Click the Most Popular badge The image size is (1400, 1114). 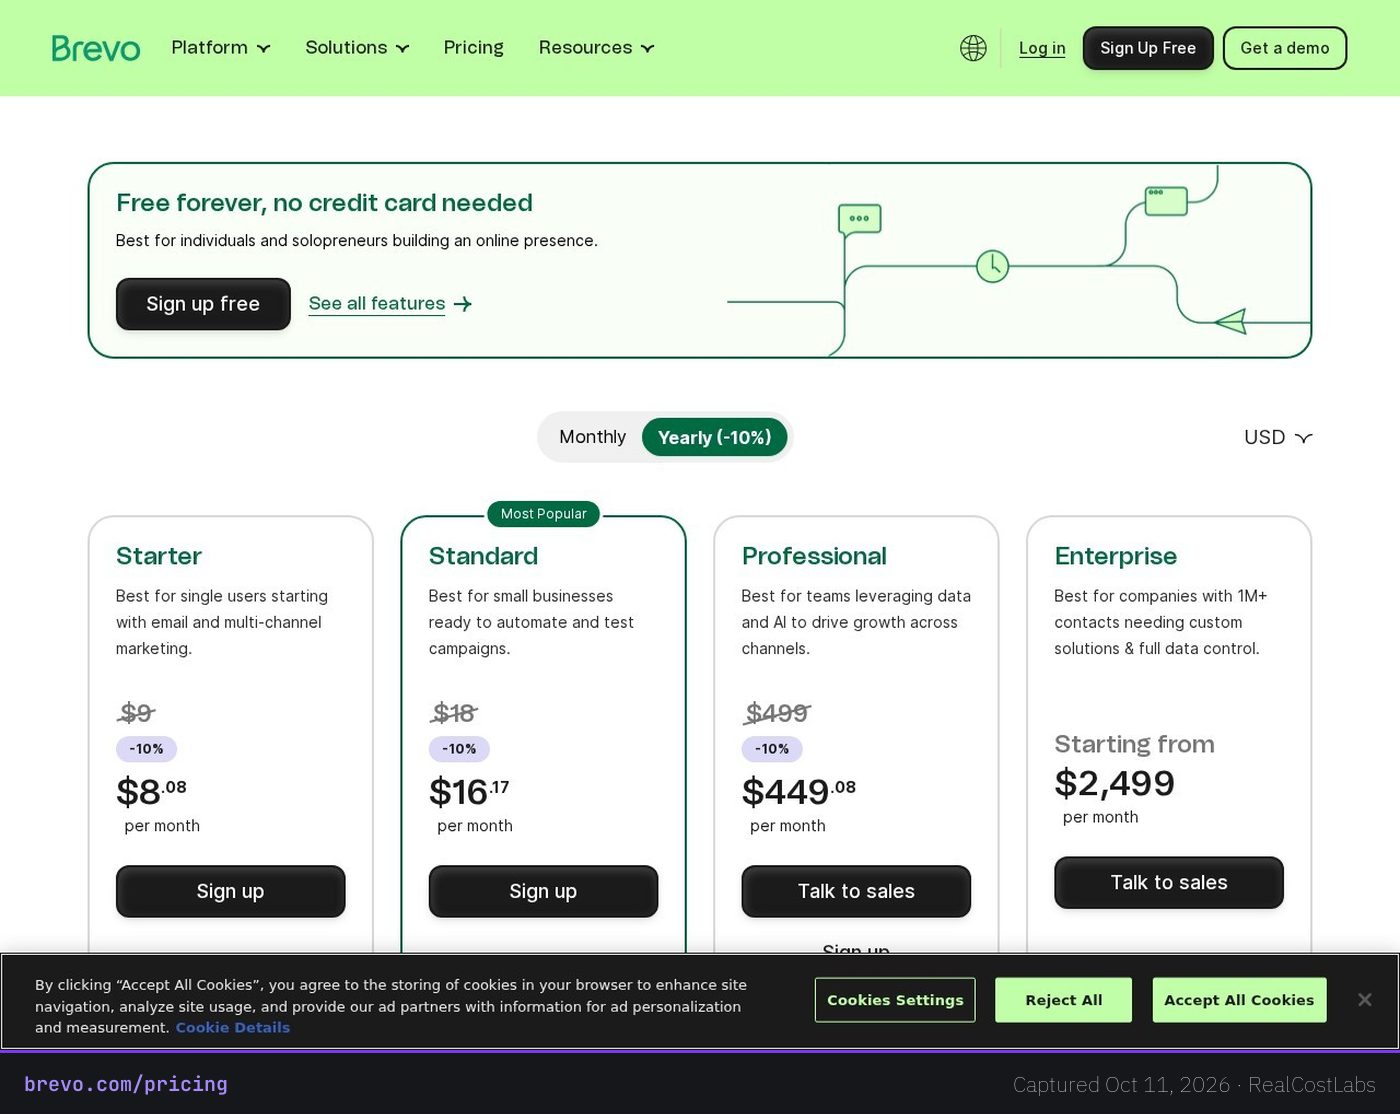(x=543, y=514)
